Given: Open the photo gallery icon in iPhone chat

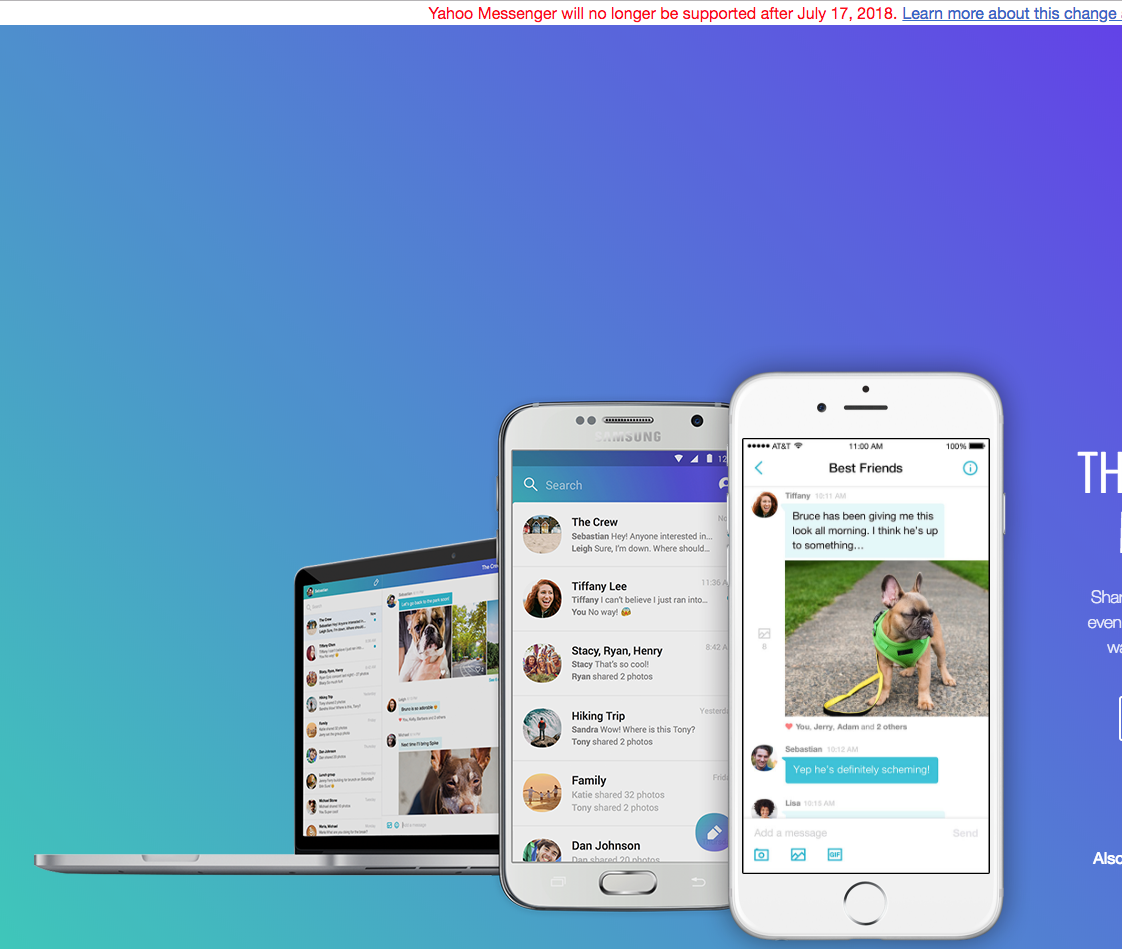Looking at the screenshot, I should pyautogui.click(x=798, y=855).
